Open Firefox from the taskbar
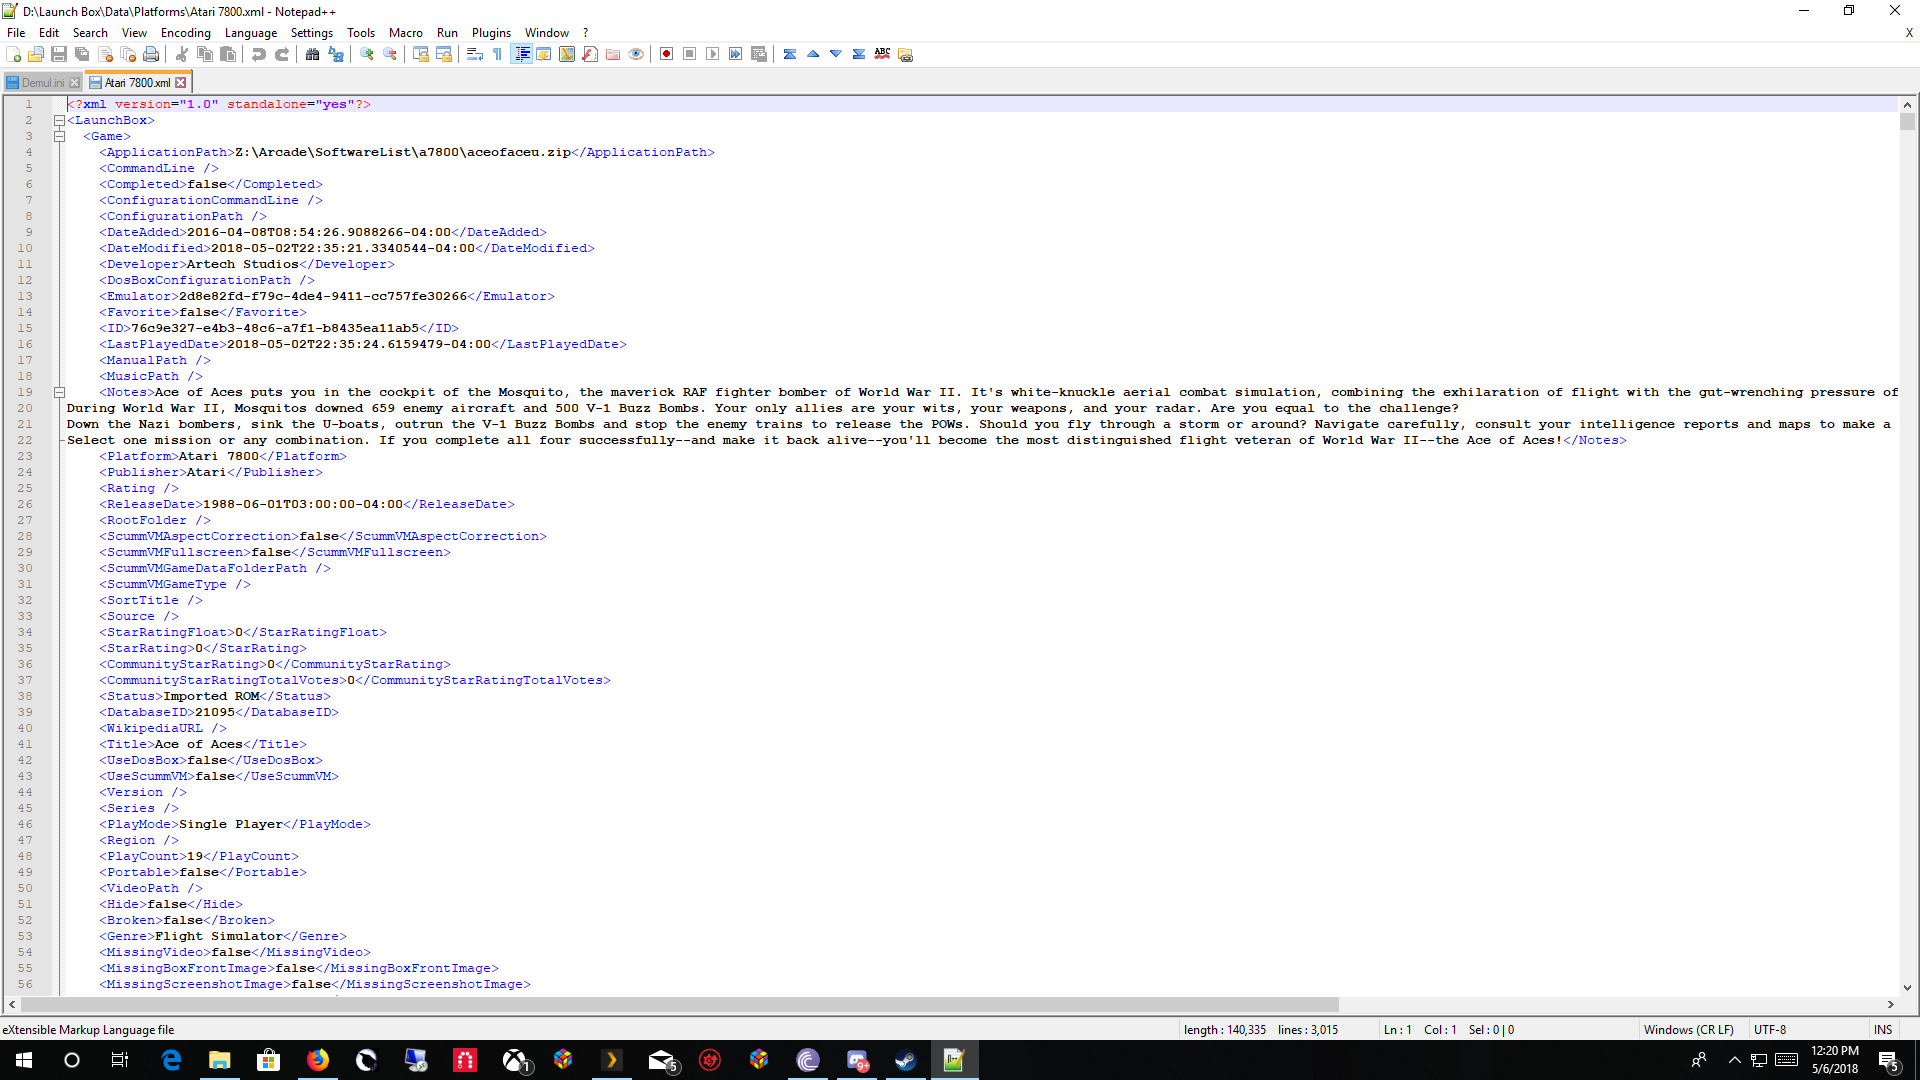The image size is (1920, 1080). 318,1060
